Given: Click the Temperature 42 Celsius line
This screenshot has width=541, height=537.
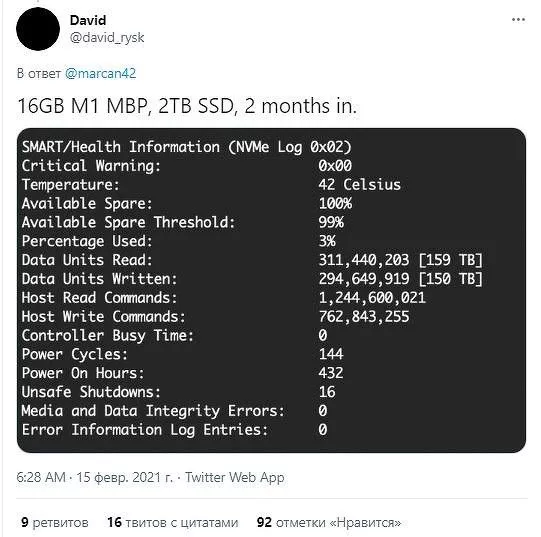Looking at the screenshot, I should coord(211,185).
